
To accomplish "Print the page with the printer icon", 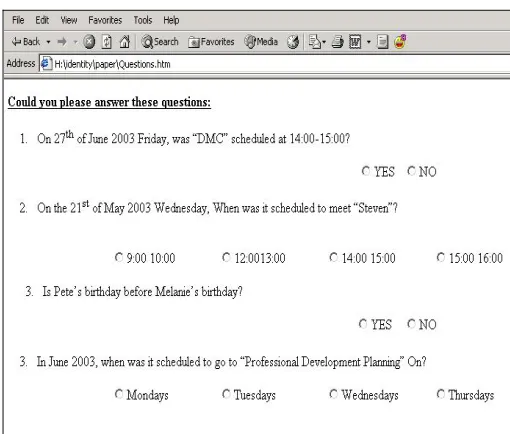I will (338, 42).
